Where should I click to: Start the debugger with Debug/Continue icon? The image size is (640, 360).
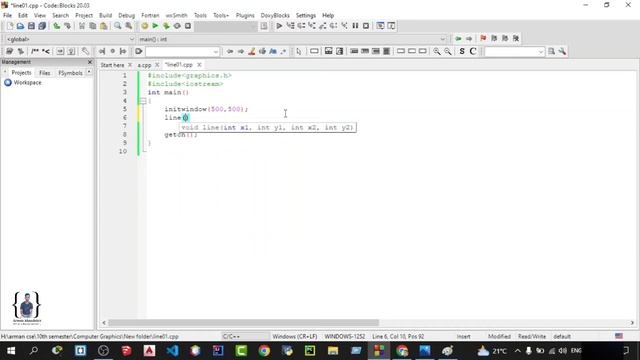(279, 26)
